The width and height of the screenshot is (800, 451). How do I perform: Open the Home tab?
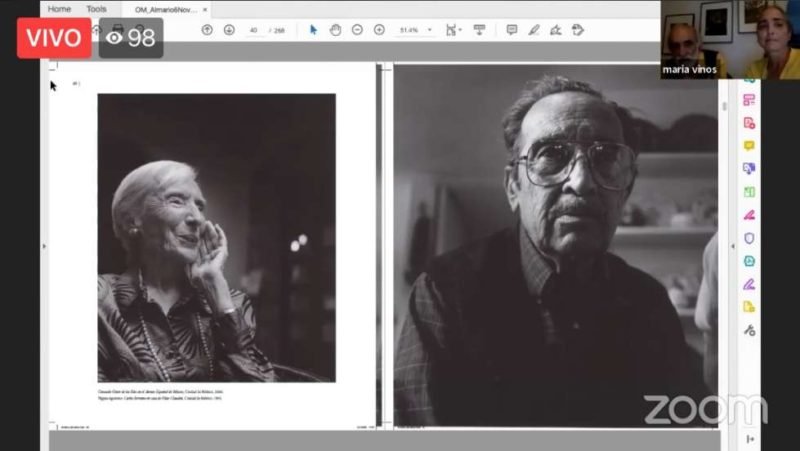[59, 9]
